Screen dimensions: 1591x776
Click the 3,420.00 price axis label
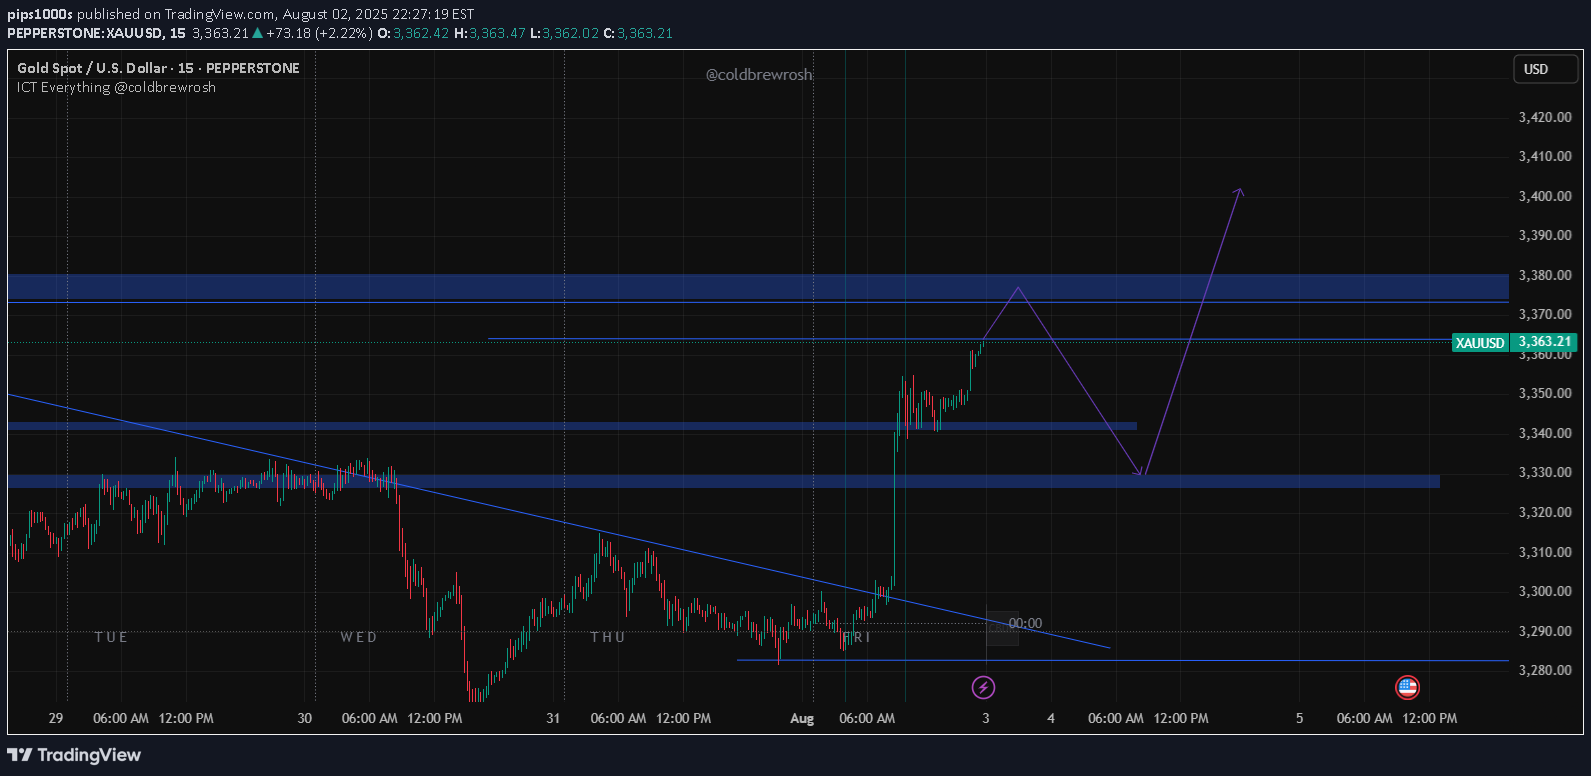point(1545,117)
